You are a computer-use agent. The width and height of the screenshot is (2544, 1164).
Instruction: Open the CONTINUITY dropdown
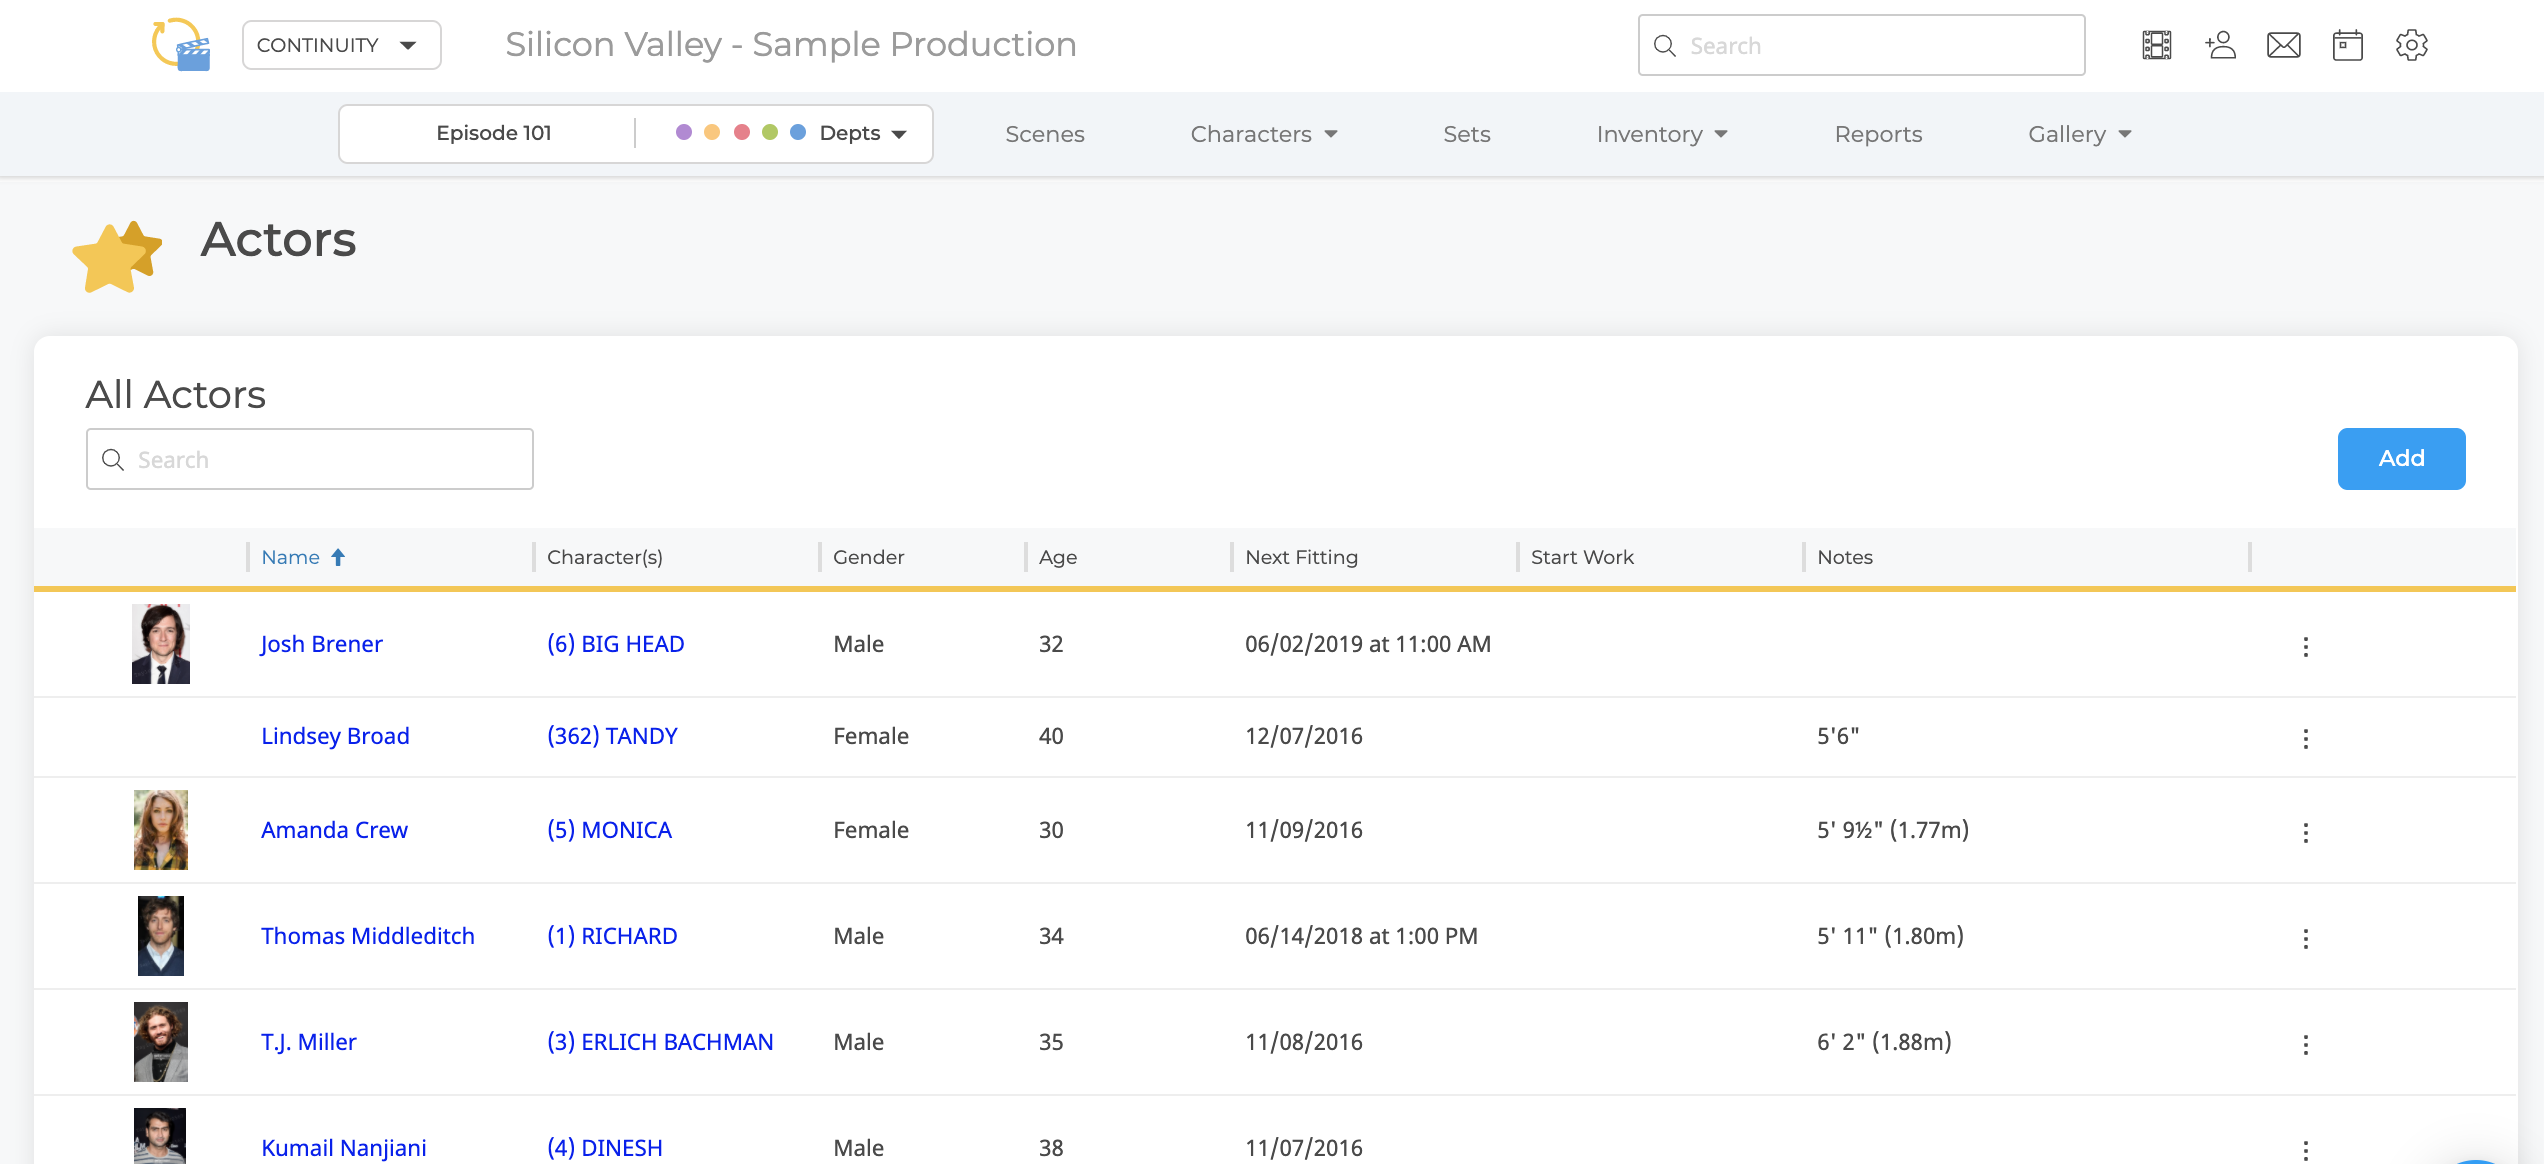click(x=342, y=45)
